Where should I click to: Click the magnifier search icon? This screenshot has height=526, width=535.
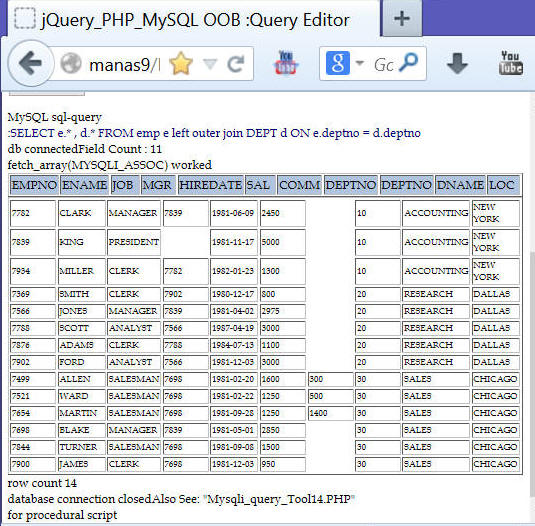(x=408, y=63)
